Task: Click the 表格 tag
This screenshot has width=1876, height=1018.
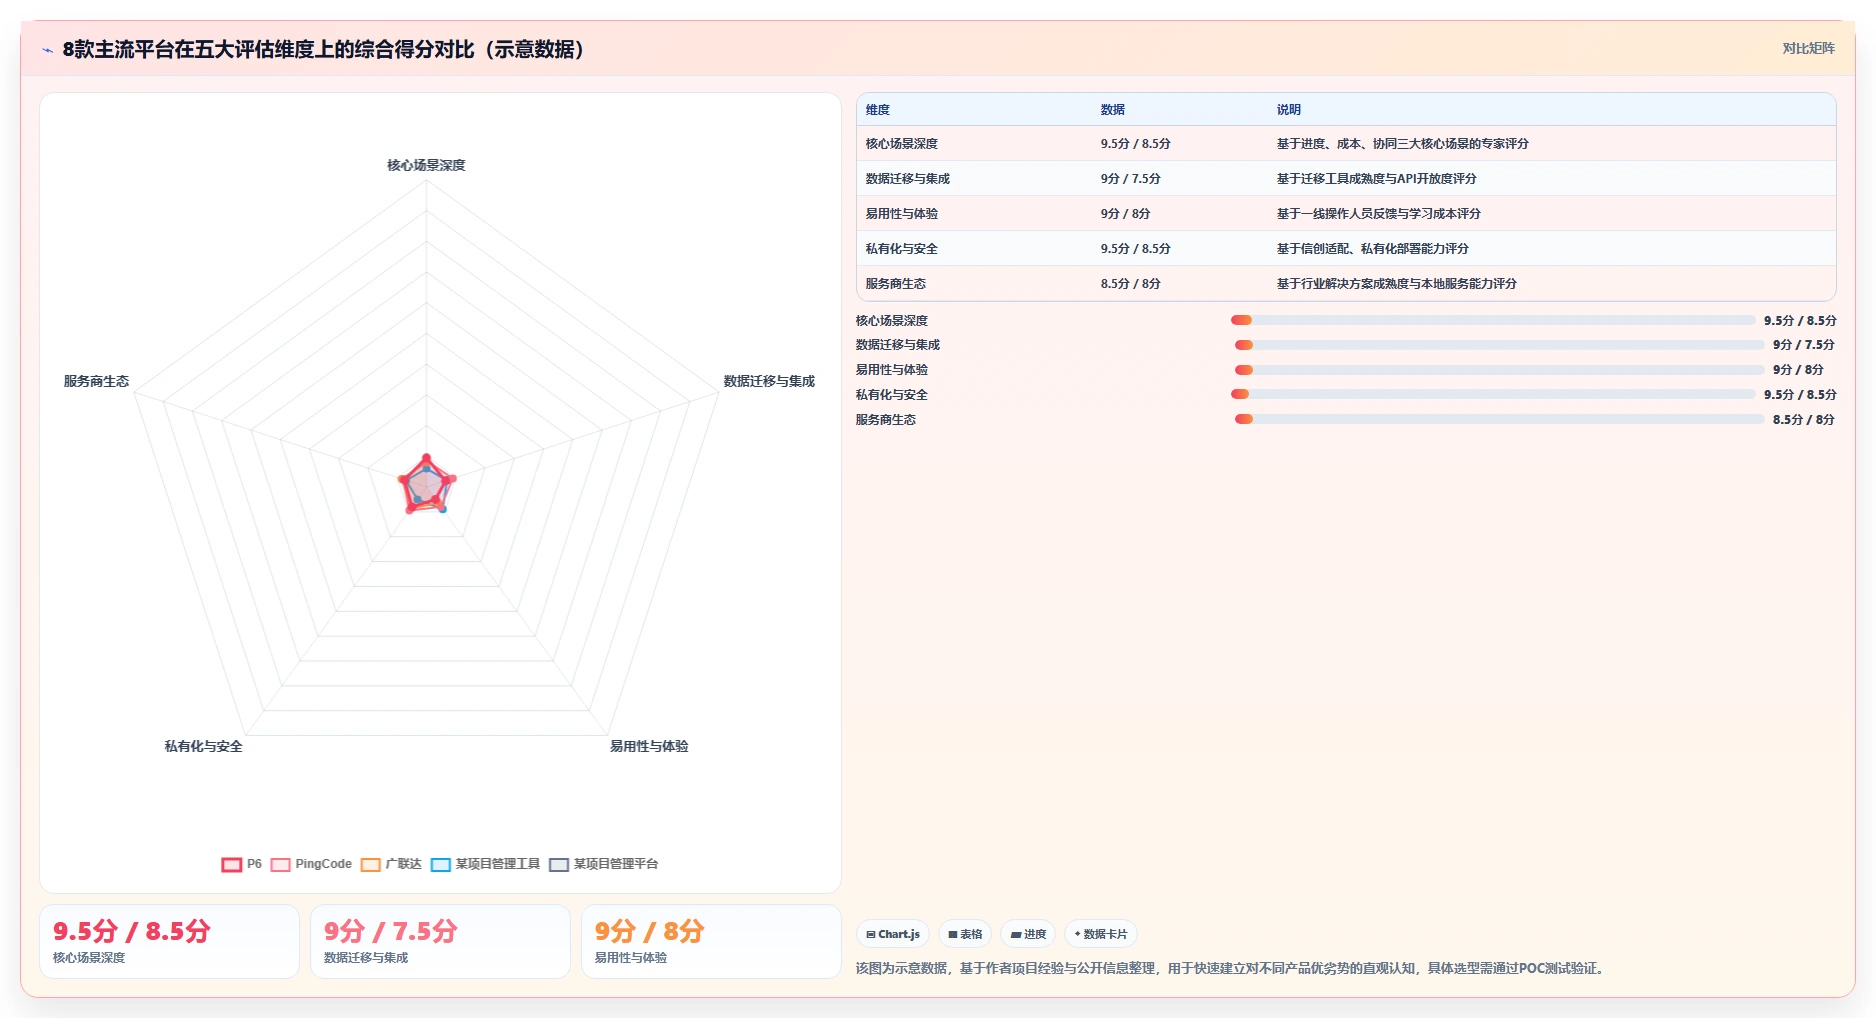Action: pyautogui.click(x=965, y=934)
